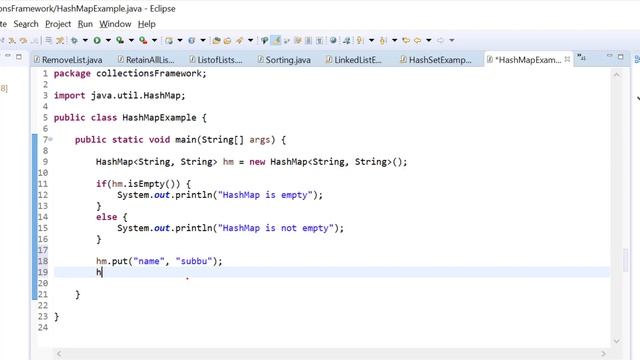The height and width of the screenshot is (360, 640).
Task: Expand the Debug icon's dropdown arrow
Action: pos(85,40)
